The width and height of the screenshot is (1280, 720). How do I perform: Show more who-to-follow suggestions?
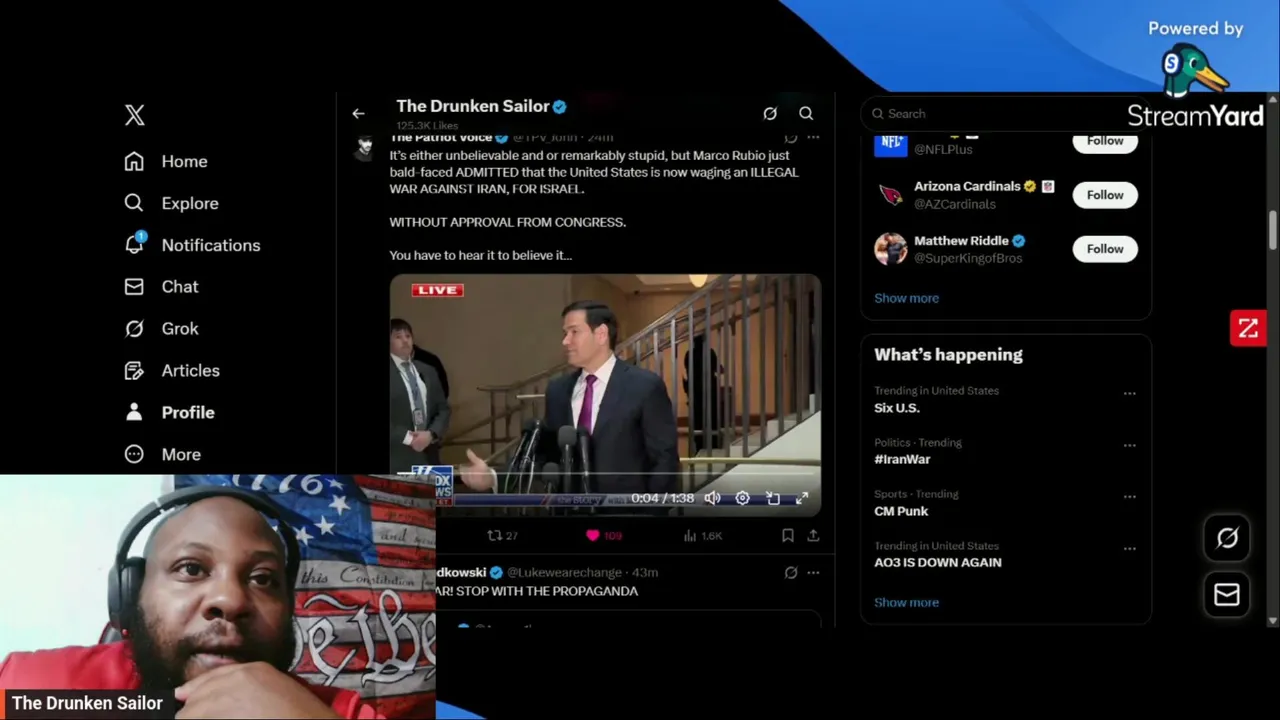click(x=906, y=298)
